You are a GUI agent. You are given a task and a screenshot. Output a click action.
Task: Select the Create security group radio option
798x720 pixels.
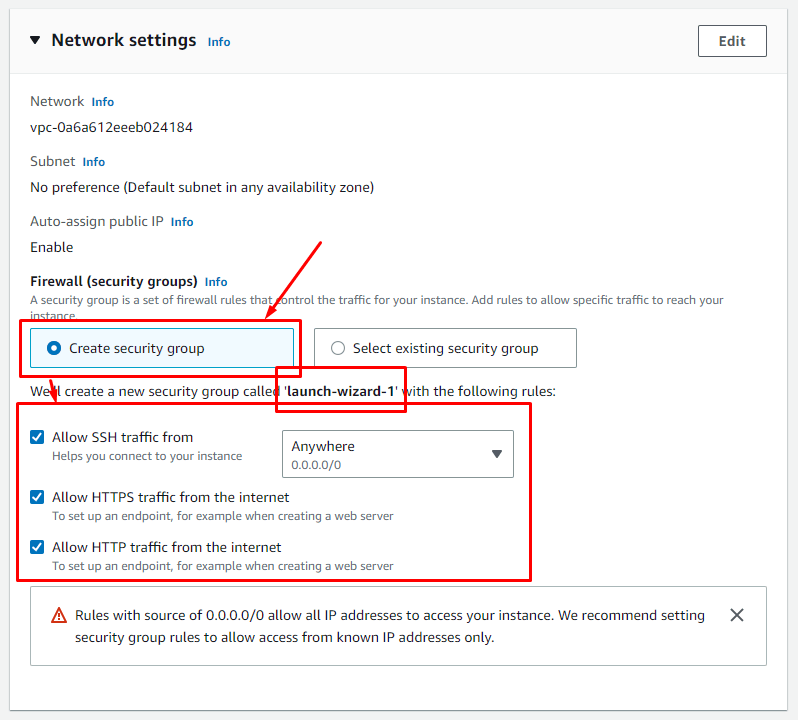(x=162, y=348)
